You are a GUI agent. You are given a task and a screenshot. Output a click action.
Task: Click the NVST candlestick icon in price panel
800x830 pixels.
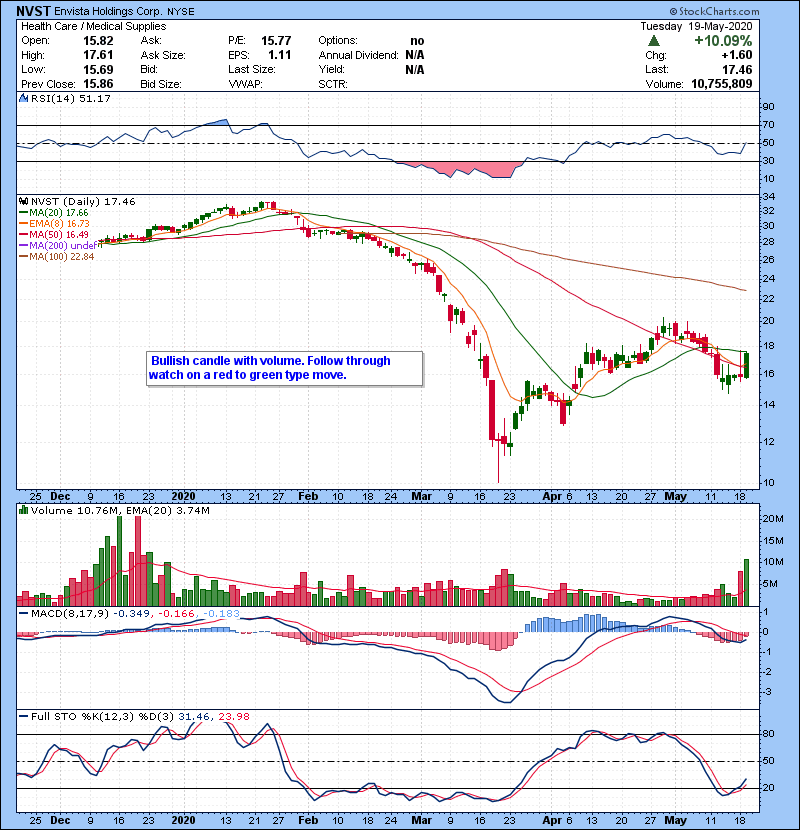click(23, 201)
